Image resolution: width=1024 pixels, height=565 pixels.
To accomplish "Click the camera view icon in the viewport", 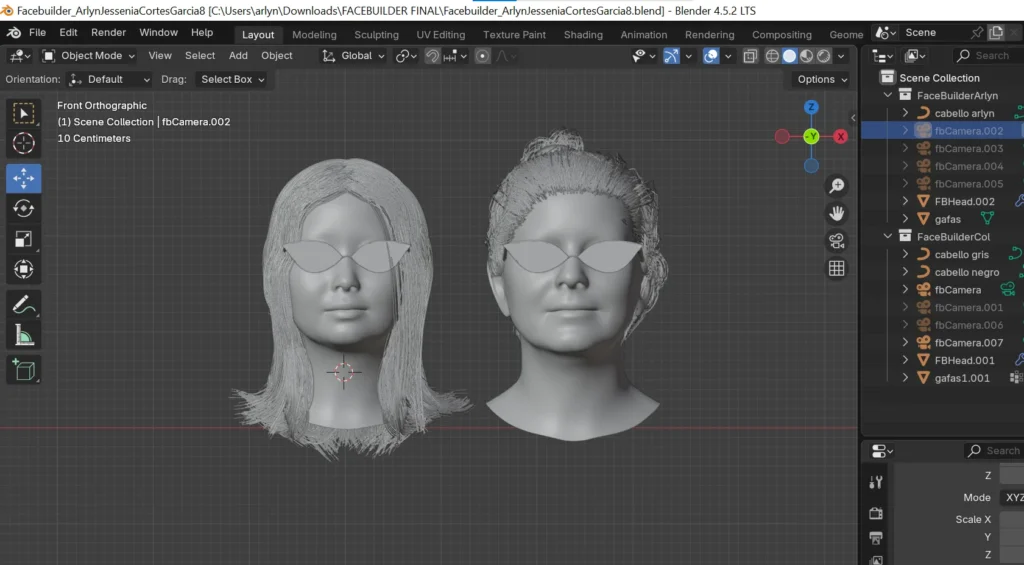I will point(836,240).
